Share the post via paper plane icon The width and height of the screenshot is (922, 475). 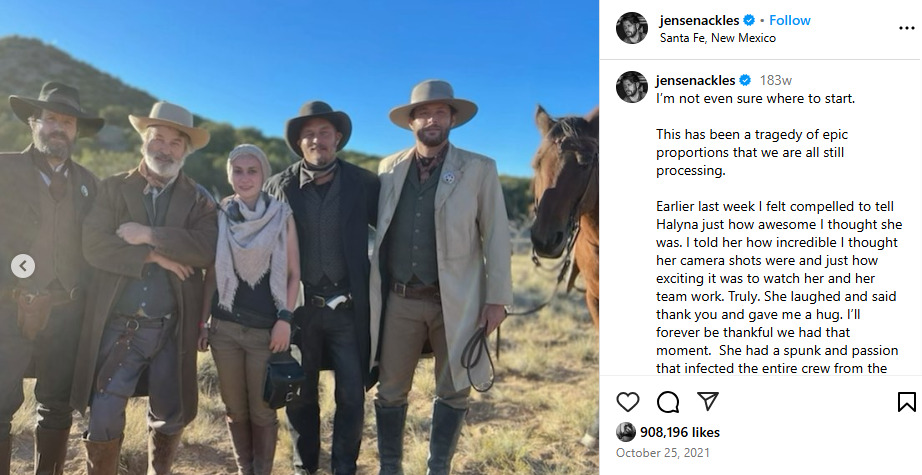pos(708,402)
